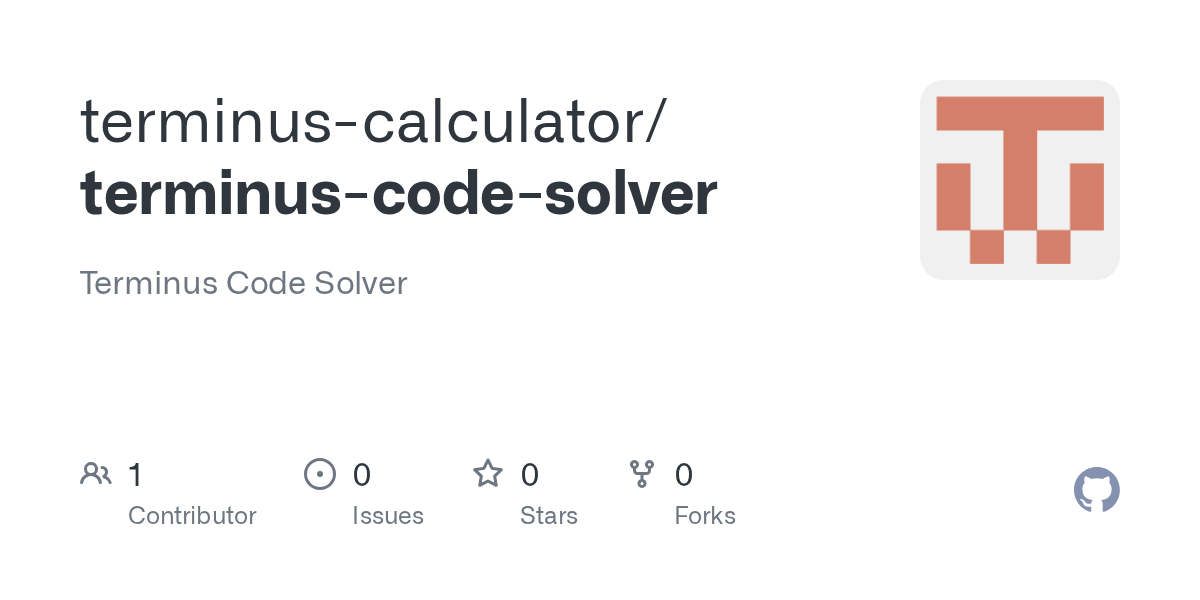This screenshot has width=1200, height=600.
Task: Click the orange pixelated T glyph
Action: [1020, 180]
